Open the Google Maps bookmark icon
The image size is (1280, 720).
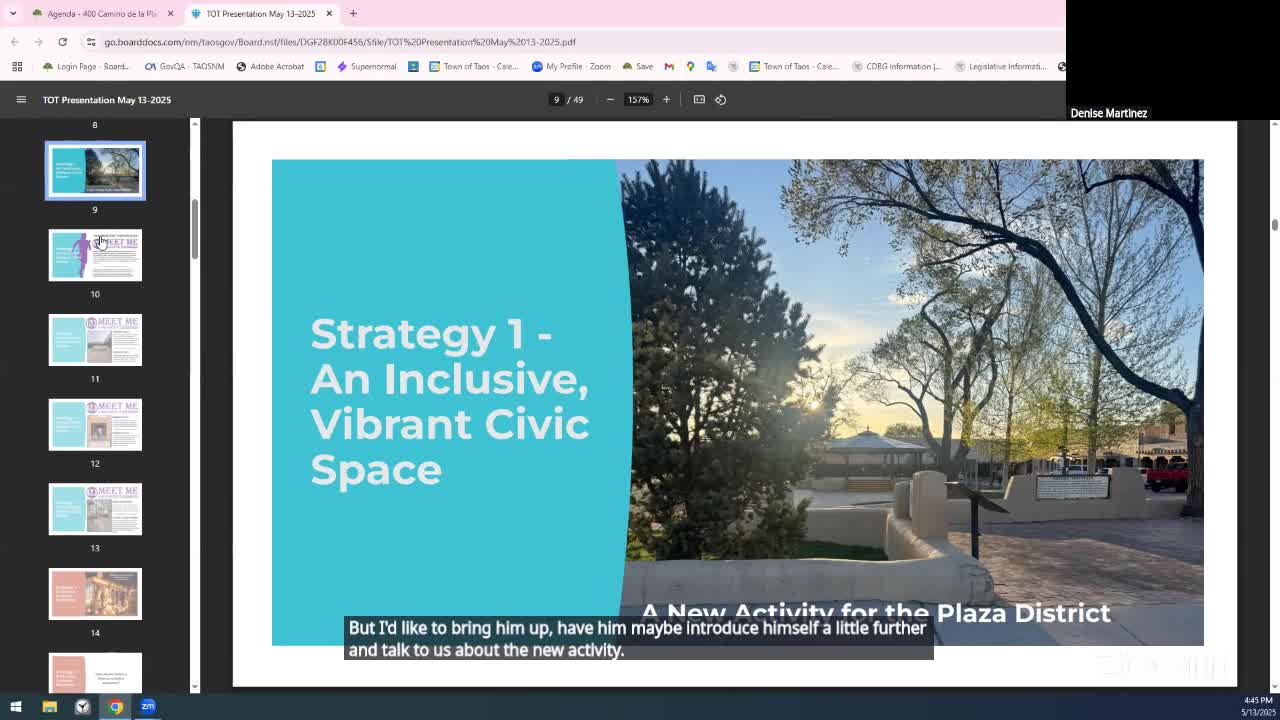click(690, 66)
